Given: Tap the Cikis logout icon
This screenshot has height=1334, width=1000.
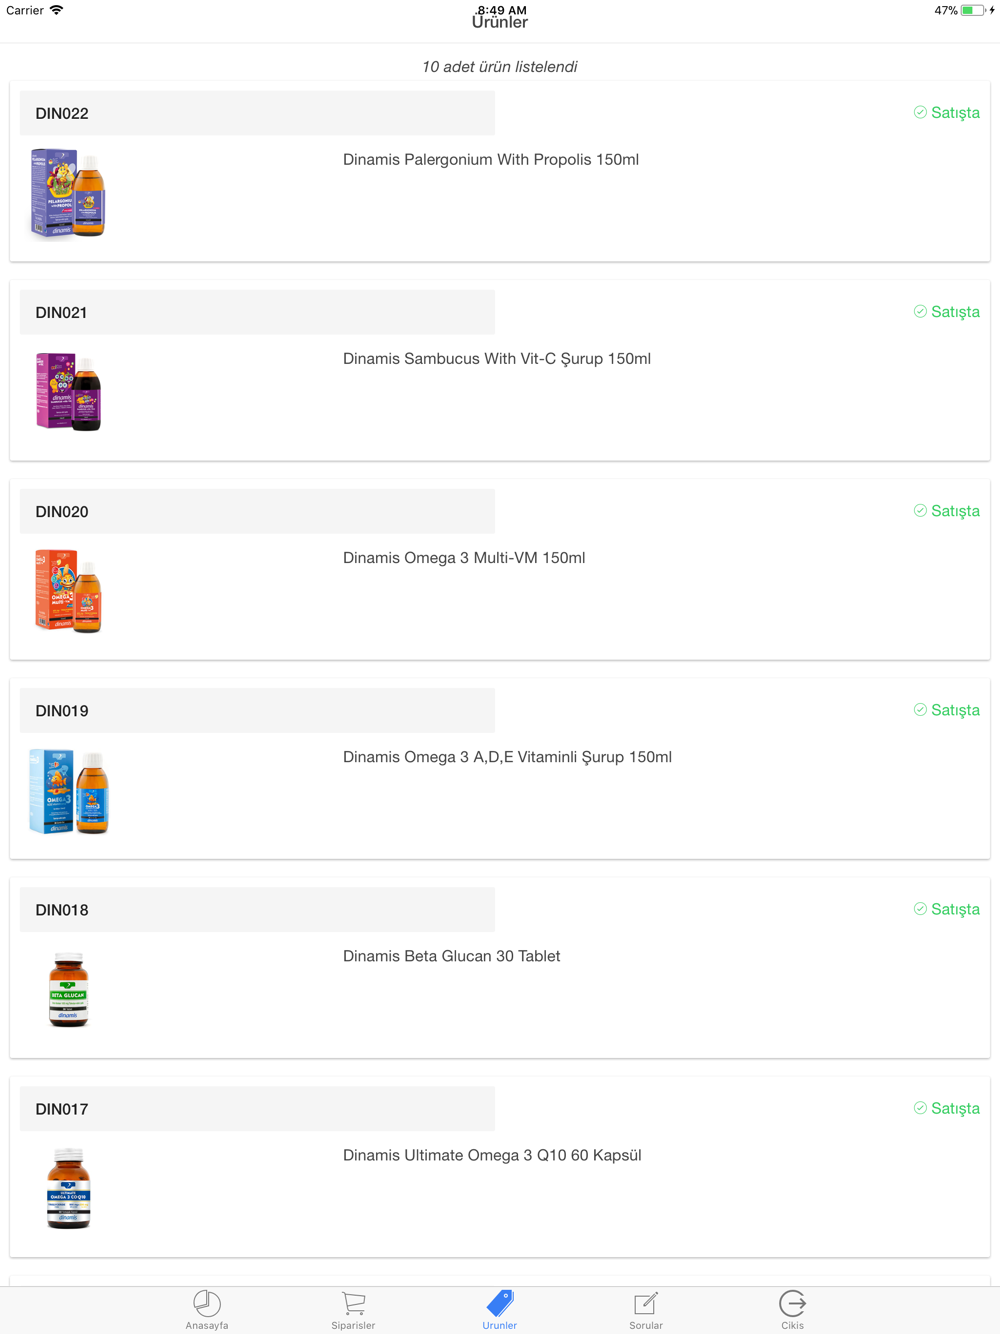Looking at the screenshot, I should [792, 1303].
